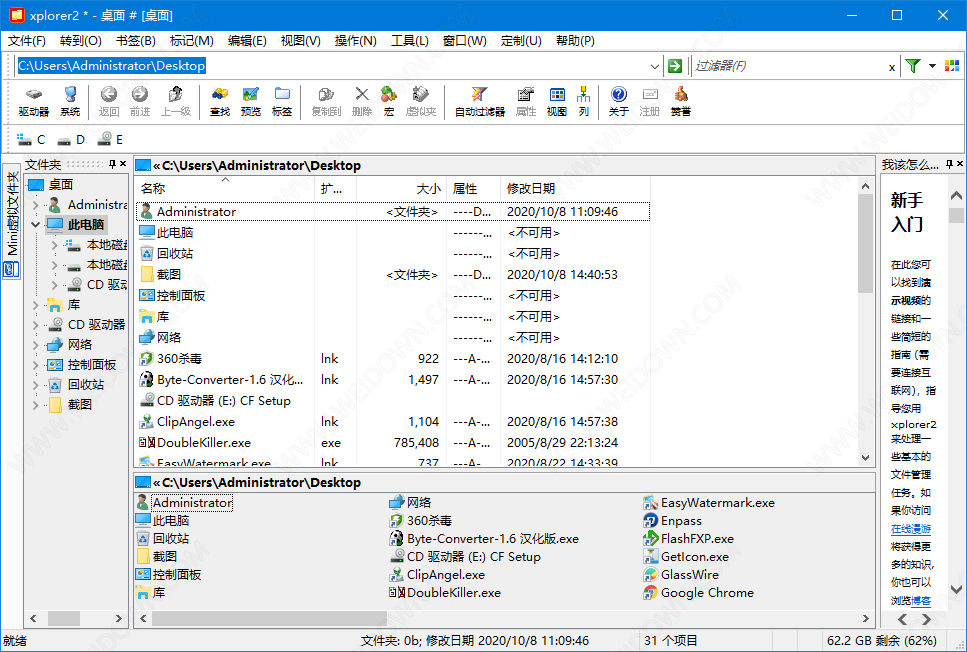
Task: Expand the 库 tree node
Action: point(35,305)
